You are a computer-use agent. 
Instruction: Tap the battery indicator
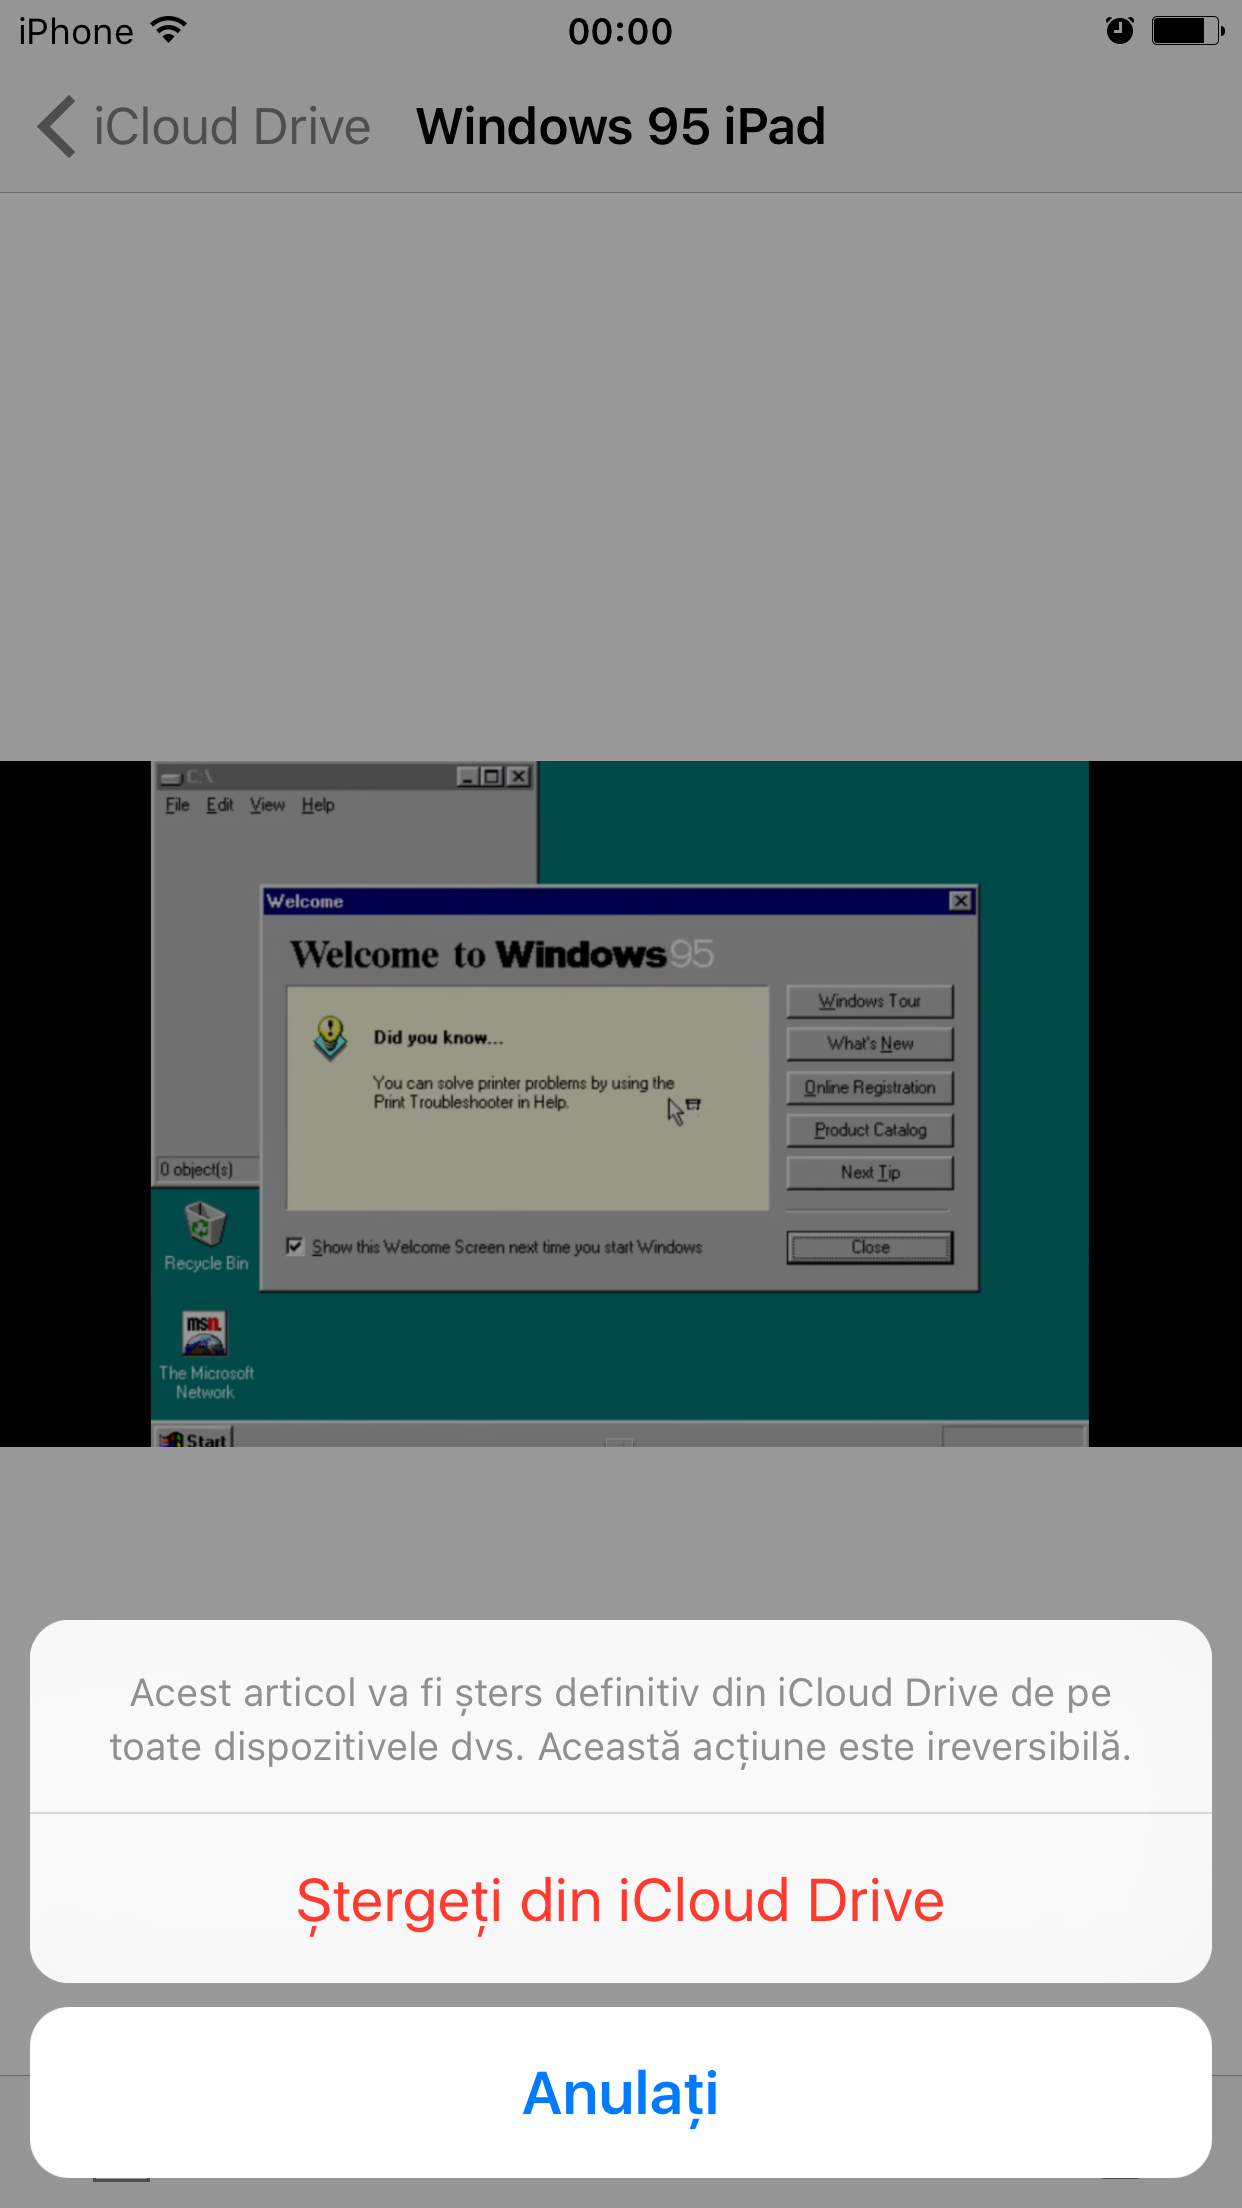(1188, 31)
